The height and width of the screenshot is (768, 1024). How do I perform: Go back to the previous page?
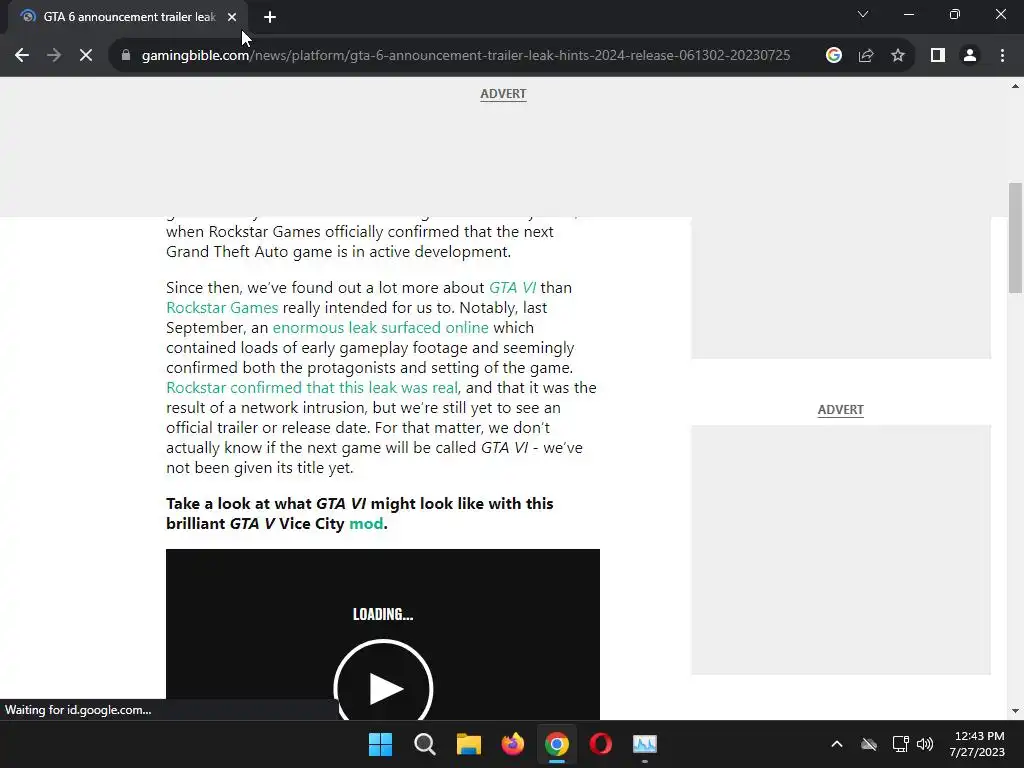22,56
